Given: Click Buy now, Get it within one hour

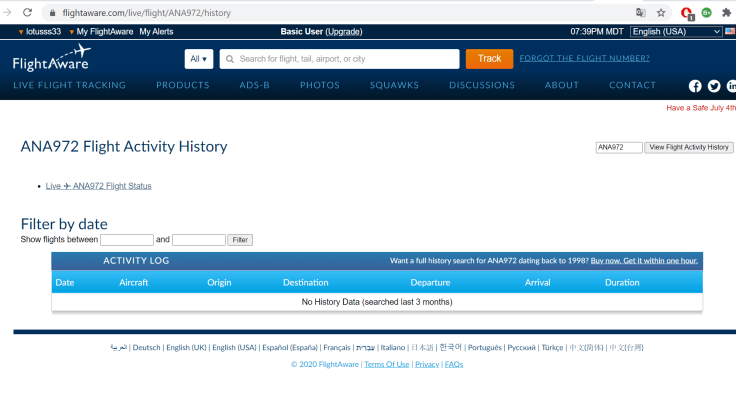Looking at the screenshot, I should (644, 261).
